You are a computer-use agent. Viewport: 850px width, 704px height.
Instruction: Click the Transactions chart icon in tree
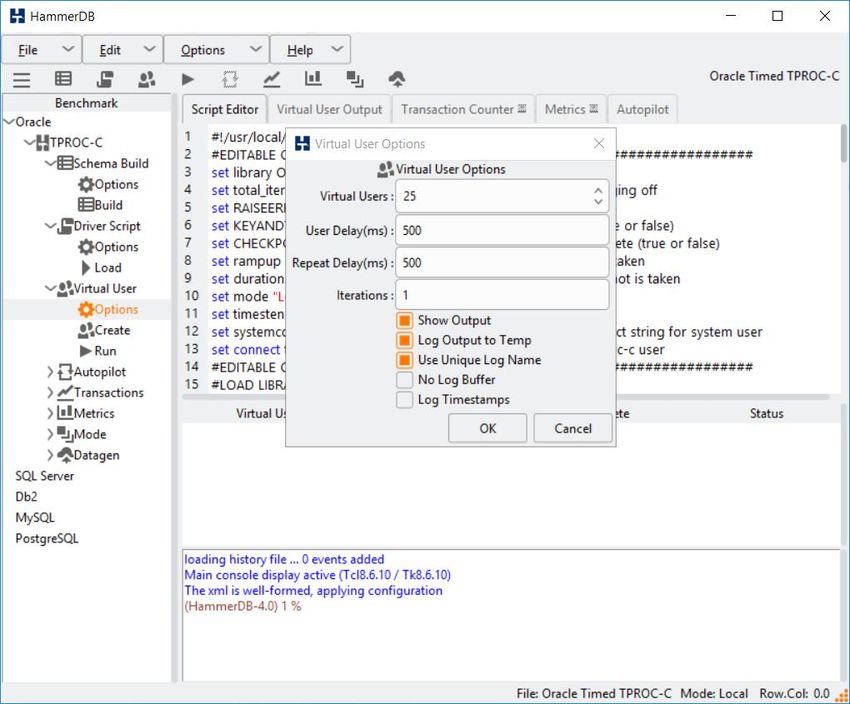65,392
